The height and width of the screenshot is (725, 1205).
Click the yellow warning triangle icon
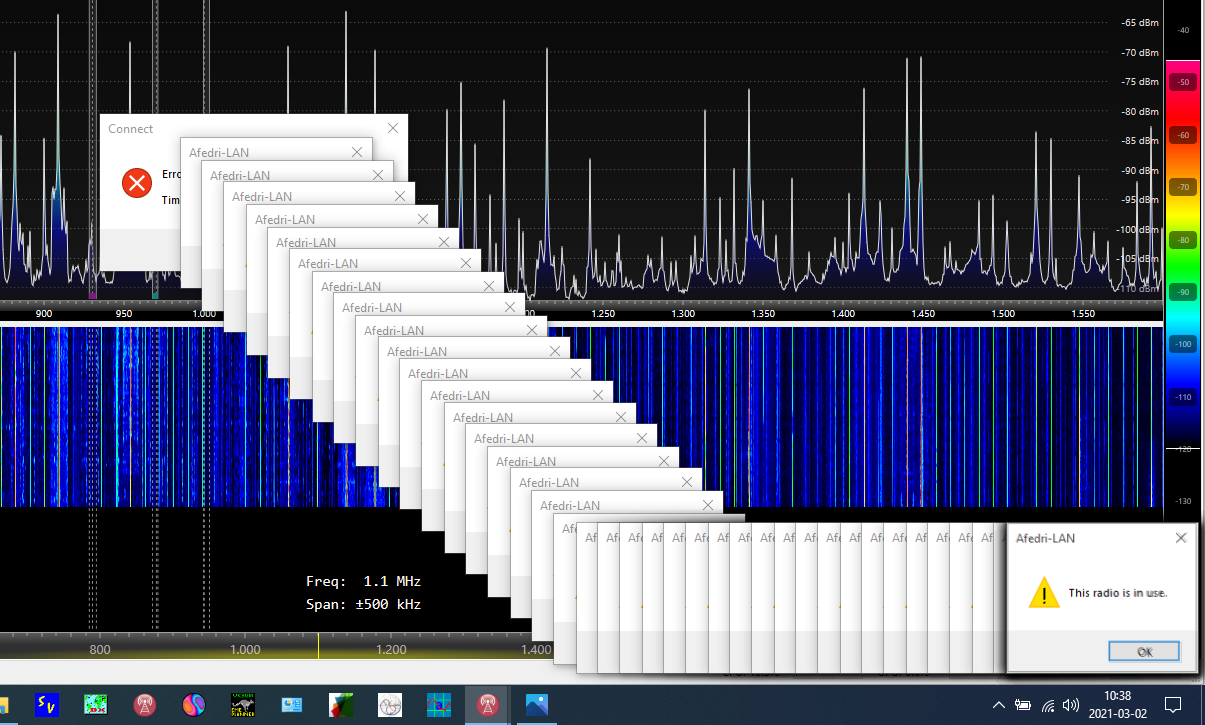coord(1044,592)
